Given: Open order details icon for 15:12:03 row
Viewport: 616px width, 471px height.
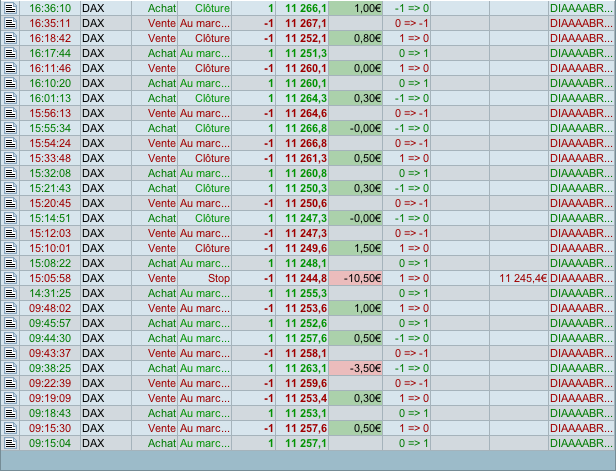Looking at the screenshot, I should pos(11,233).
